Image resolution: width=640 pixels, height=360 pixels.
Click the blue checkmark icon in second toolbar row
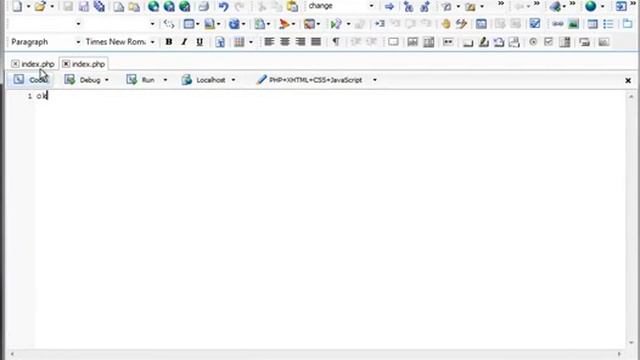tap(535, 24)
